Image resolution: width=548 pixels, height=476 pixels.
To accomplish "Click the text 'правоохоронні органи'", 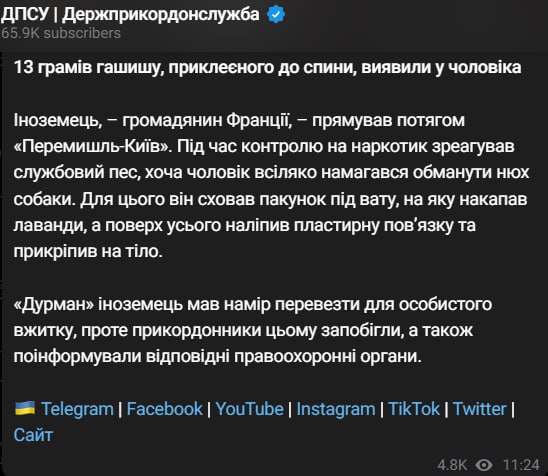I will 328,356.
